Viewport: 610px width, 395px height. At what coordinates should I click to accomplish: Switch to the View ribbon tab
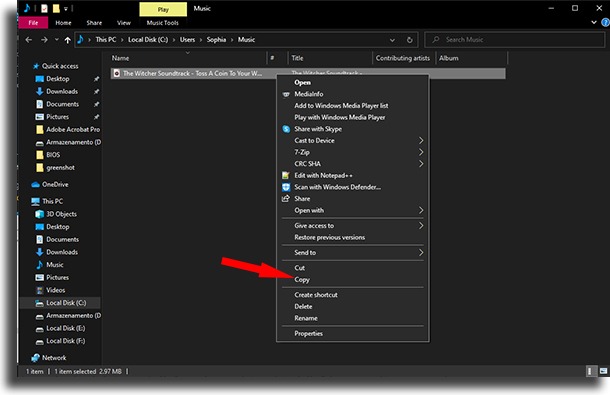tap(124, 23)
